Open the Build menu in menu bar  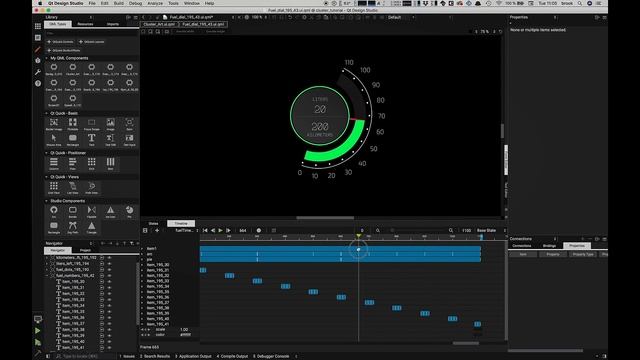(x=119, y=3)
